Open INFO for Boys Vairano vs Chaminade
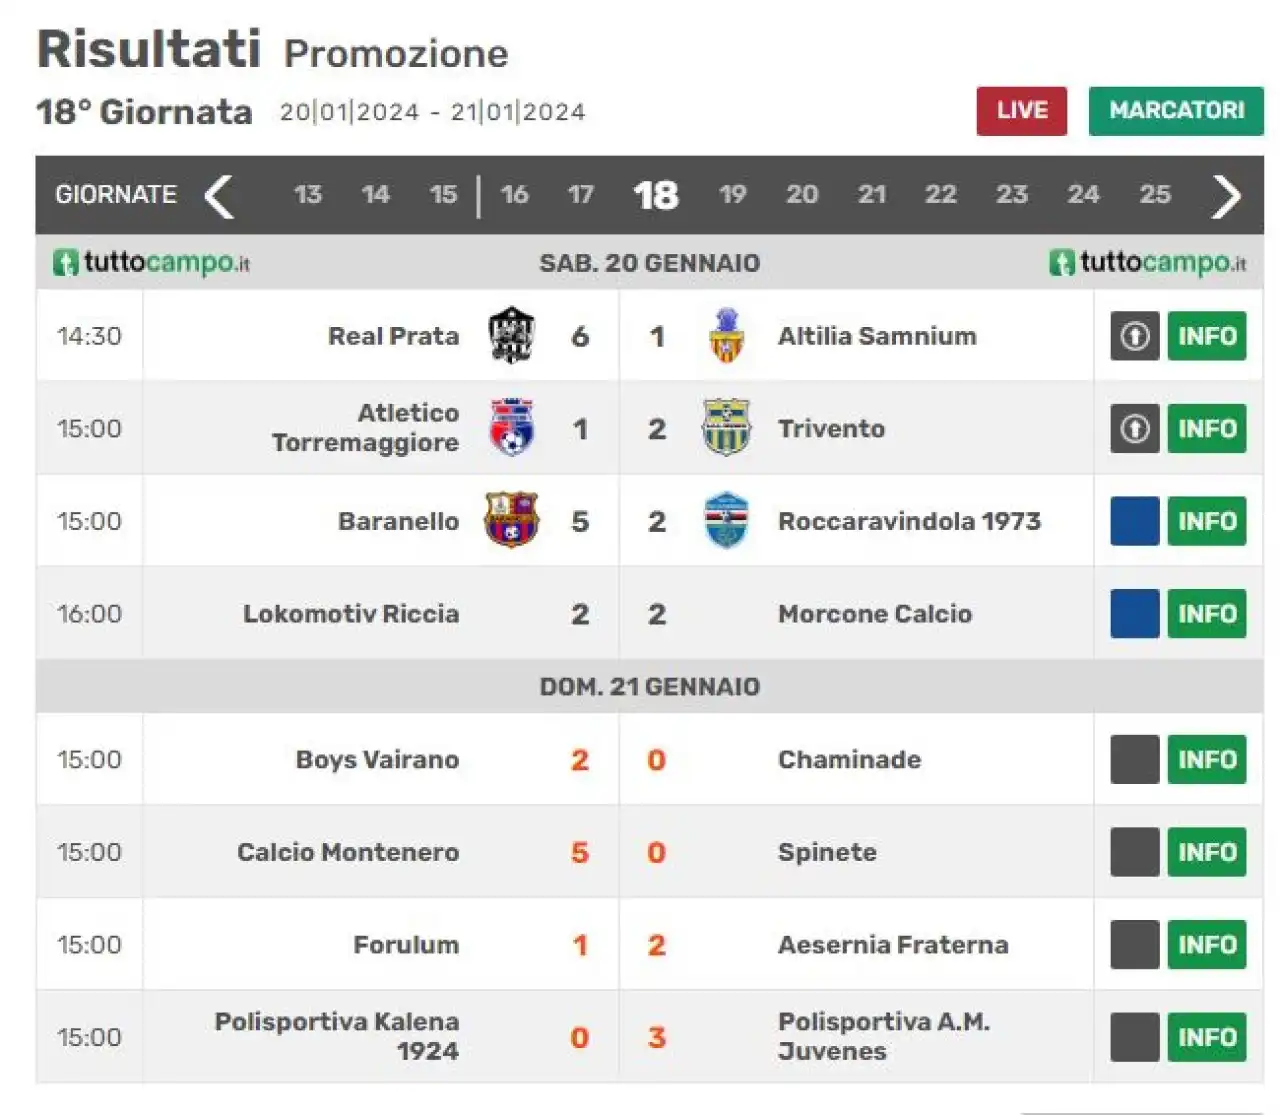 (x=1207, y=759)
